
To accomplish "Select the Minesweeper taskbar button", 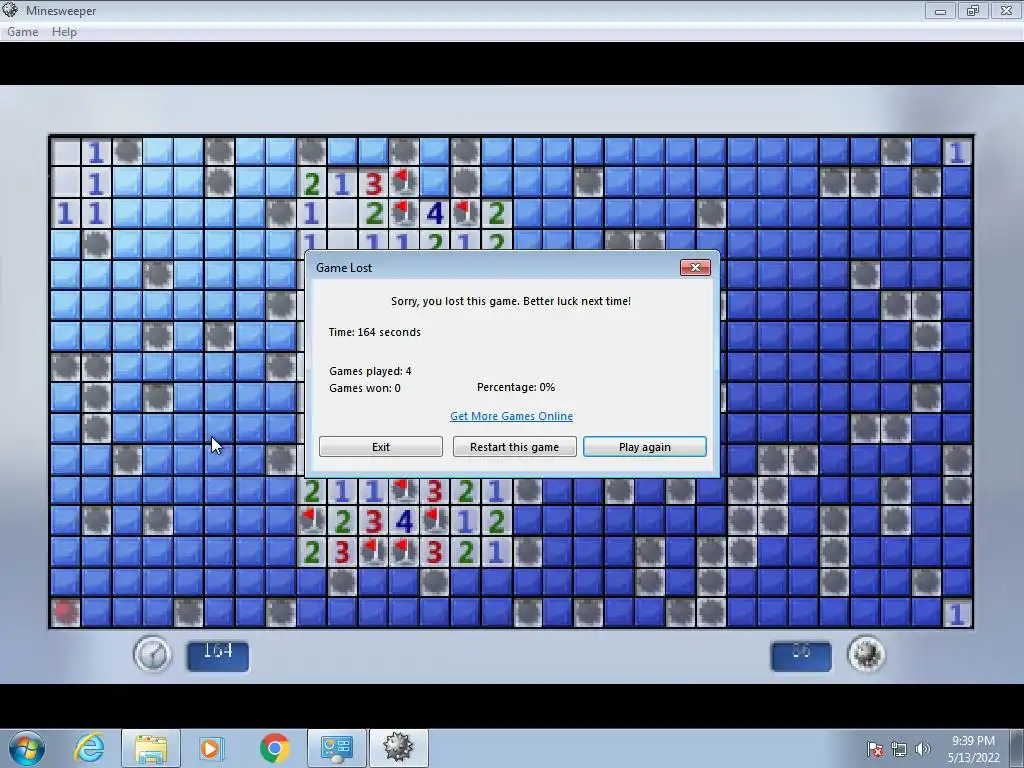I will pyautogui.click(x=398, y=748).
